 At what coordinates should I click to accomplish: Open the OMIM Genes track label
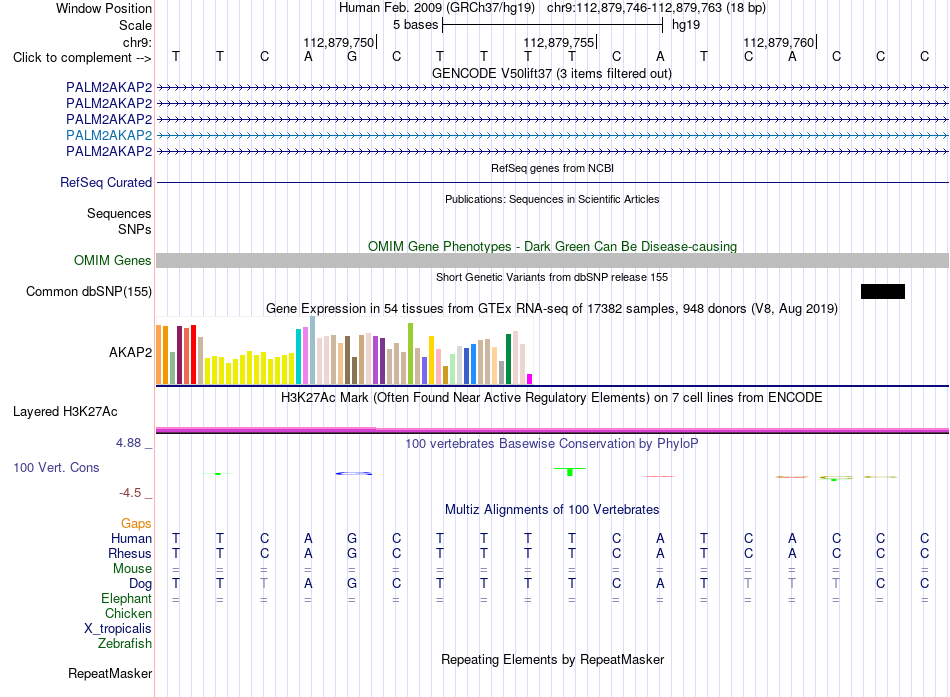(x=113, y=261)
